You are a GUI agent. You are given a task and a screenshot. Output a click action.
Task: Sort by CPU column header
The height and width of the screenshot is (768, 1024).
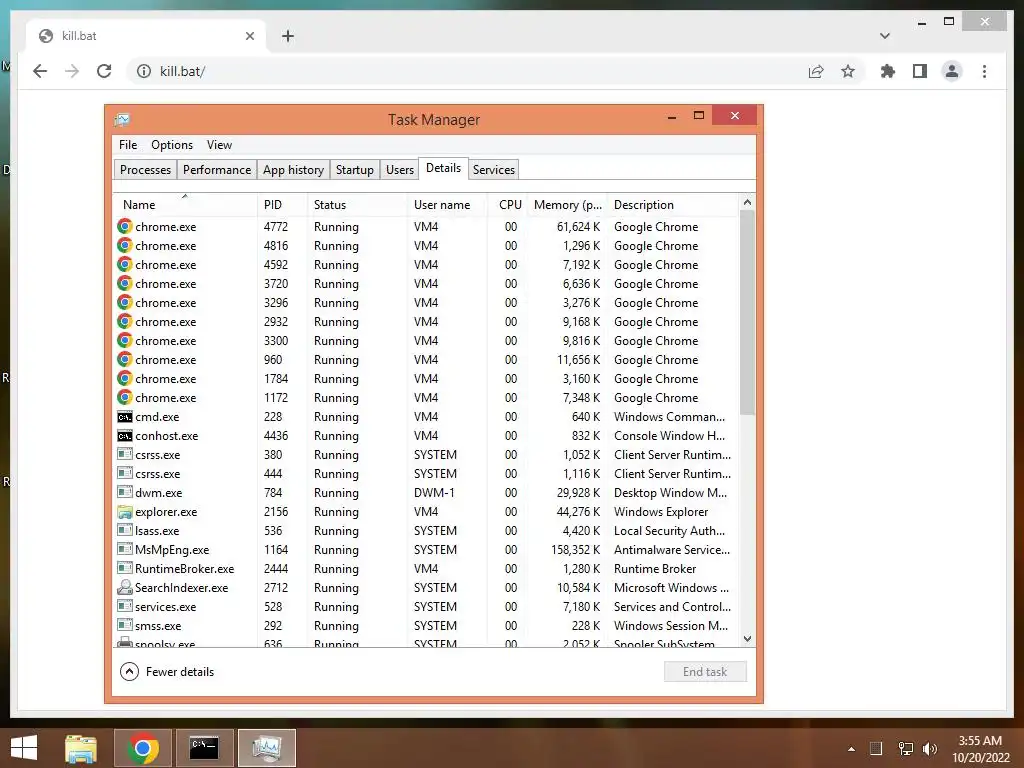[x=507, y=204]
